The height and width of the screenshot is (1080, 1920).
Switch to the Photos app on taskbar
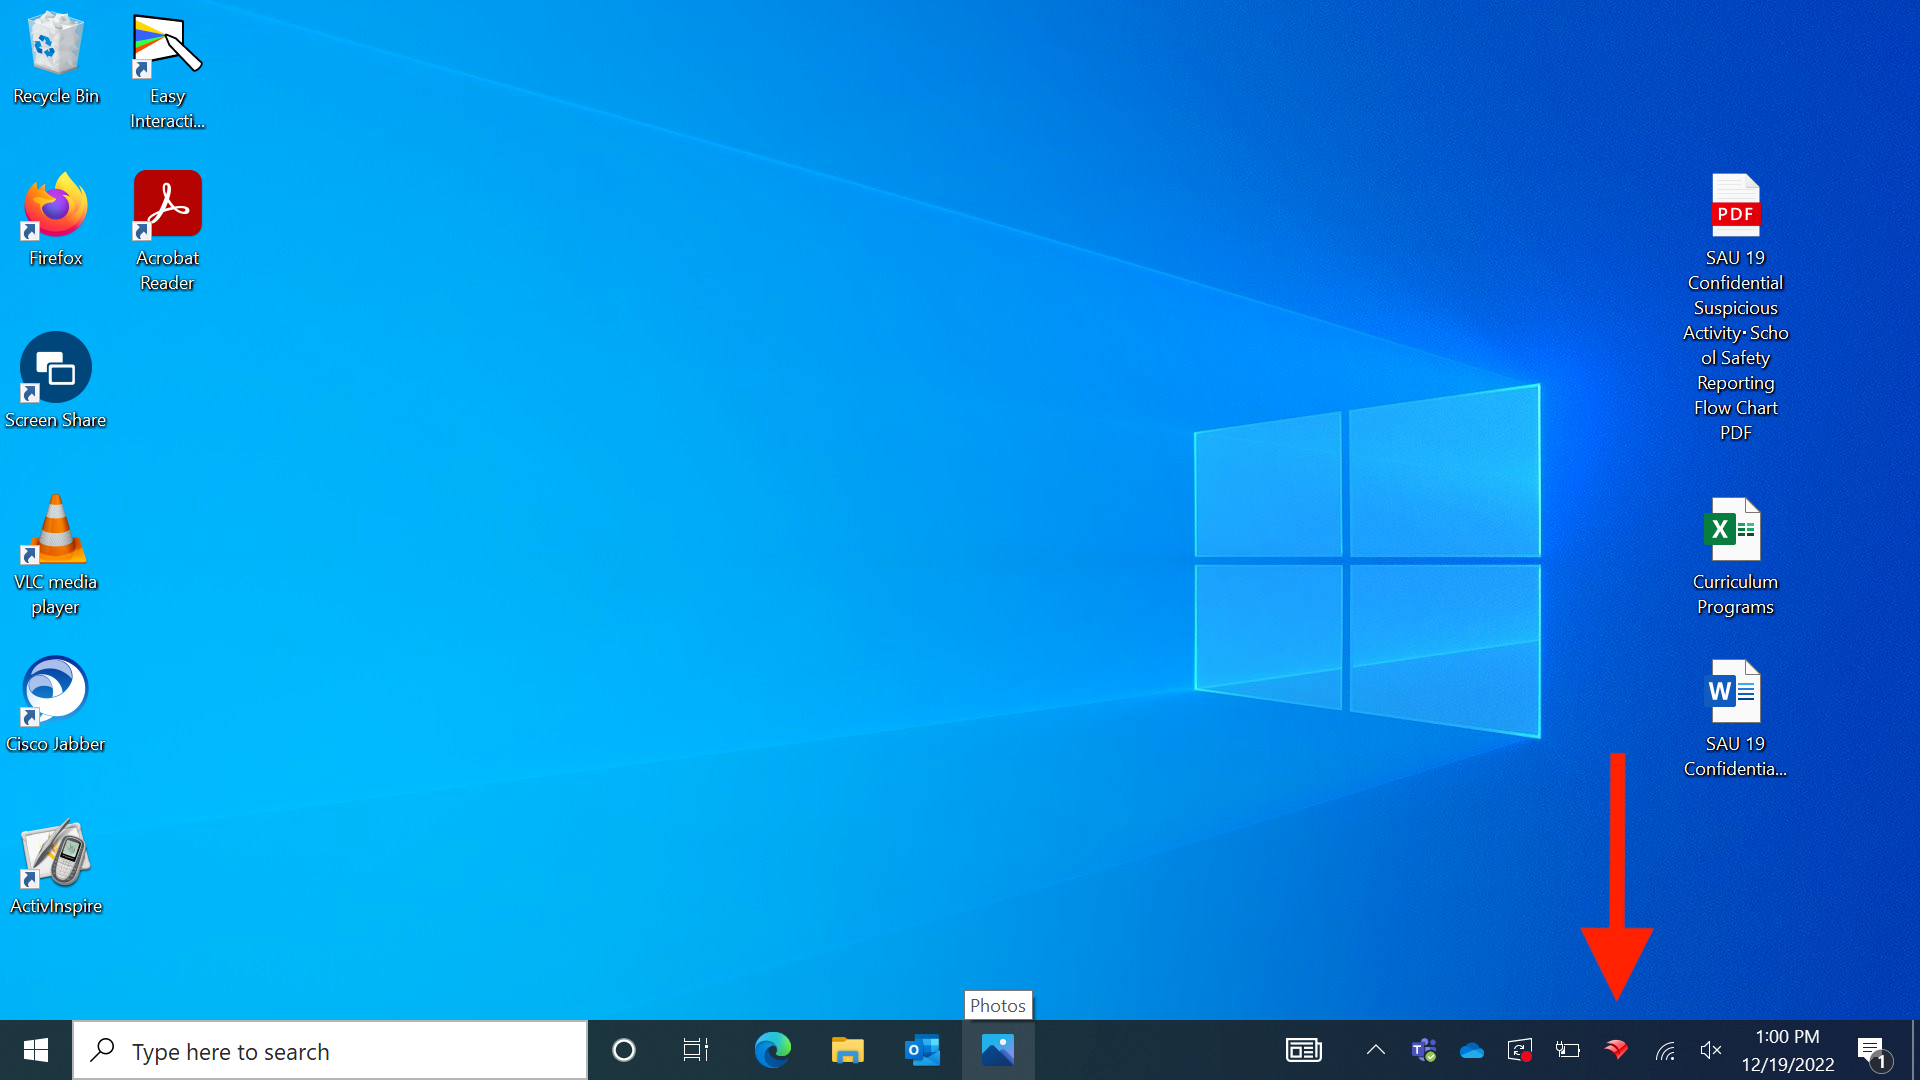coord(998,1050)
